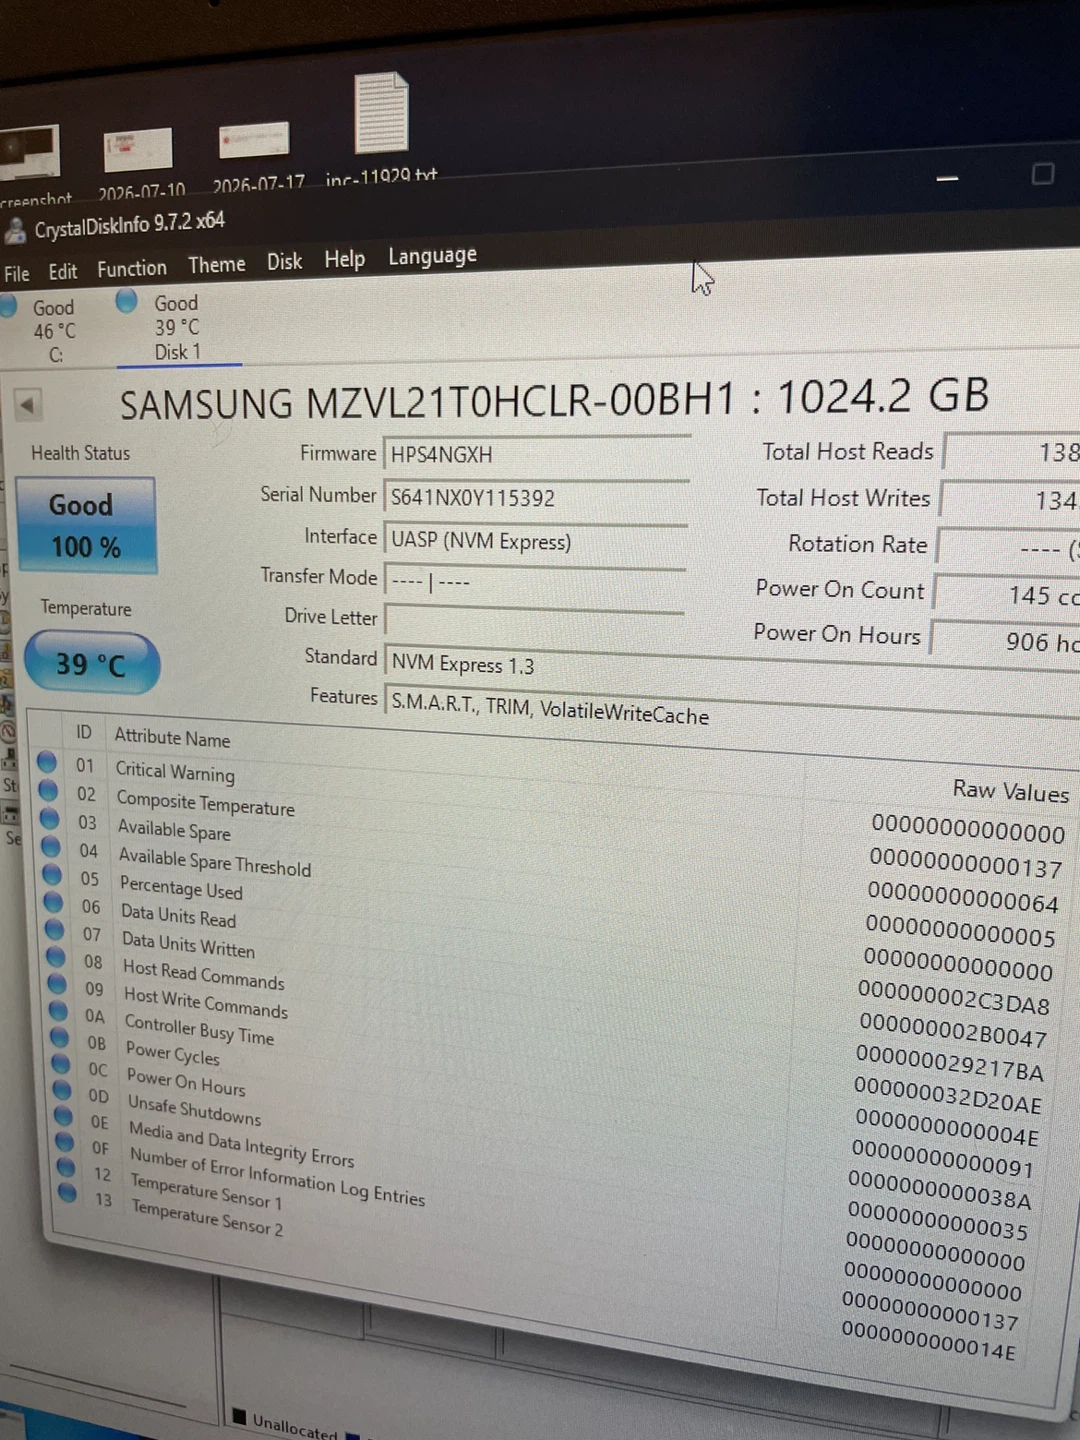Click the Good 100 % health status button

(86, 526)
